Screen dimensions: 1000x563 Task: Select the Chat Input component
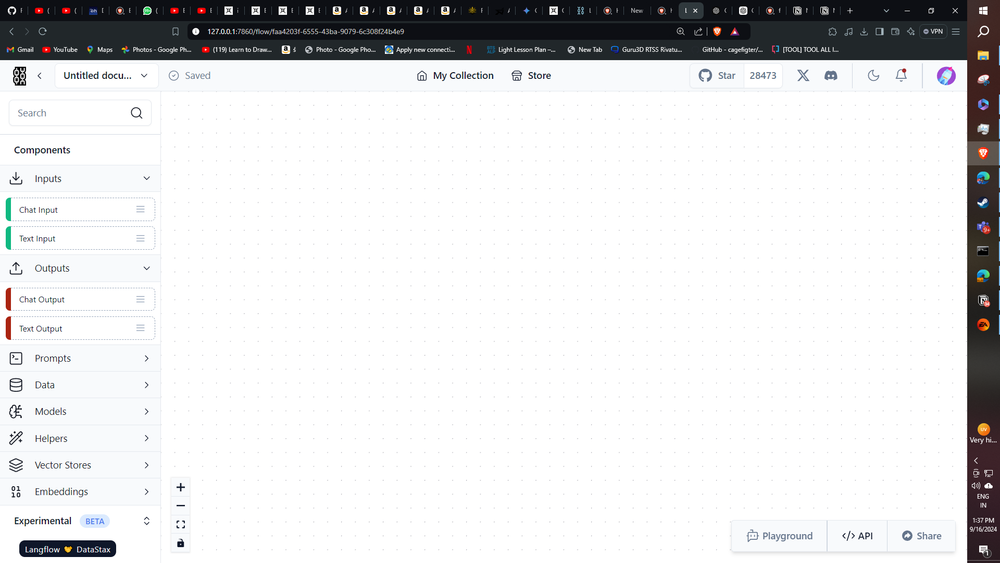pos(70,210)
